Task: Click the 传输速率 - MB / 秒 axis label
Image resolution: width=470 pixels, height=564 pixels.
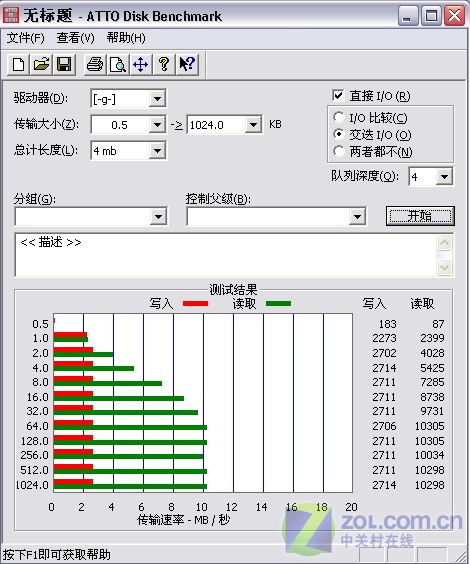Action: (183, 520)
